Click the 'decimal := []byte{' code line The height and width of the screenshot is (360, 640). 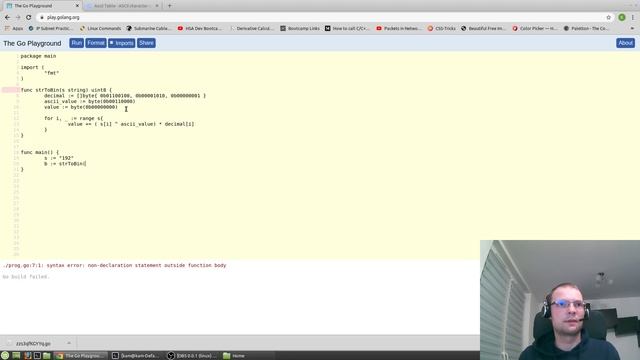click(125, 96)
